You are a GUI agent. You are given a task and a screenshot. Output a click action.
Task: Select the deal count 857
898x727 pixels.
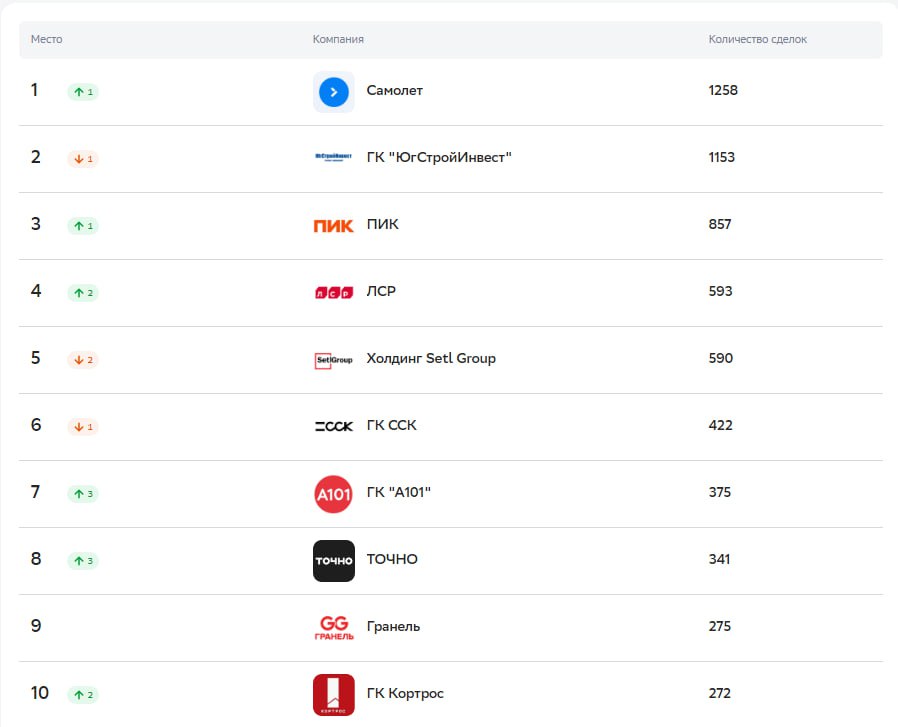[x=720, y=224]
